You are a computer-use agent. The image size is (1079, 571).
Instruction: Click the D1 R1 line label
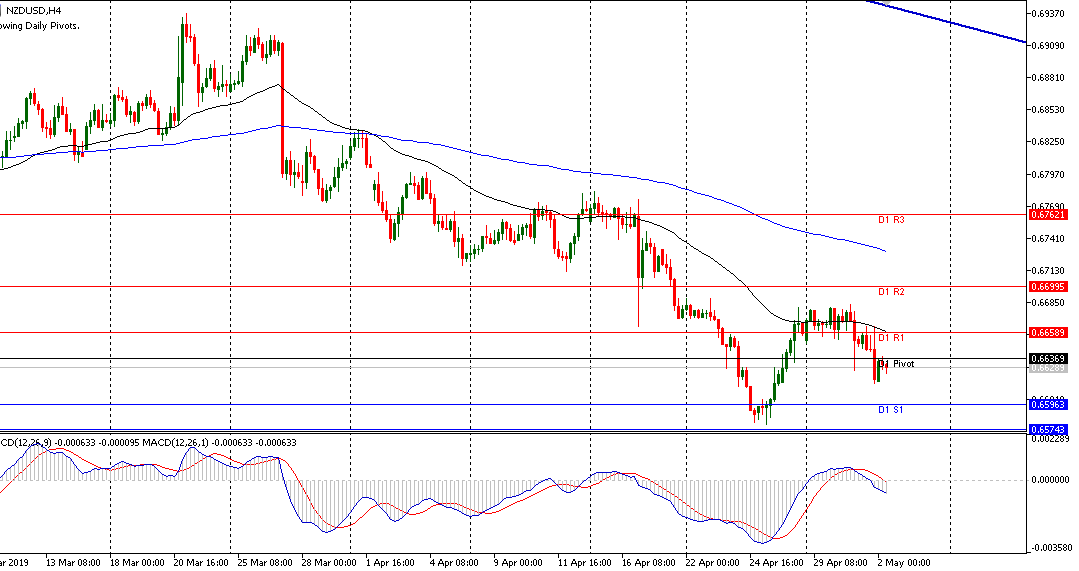[891, 338]
